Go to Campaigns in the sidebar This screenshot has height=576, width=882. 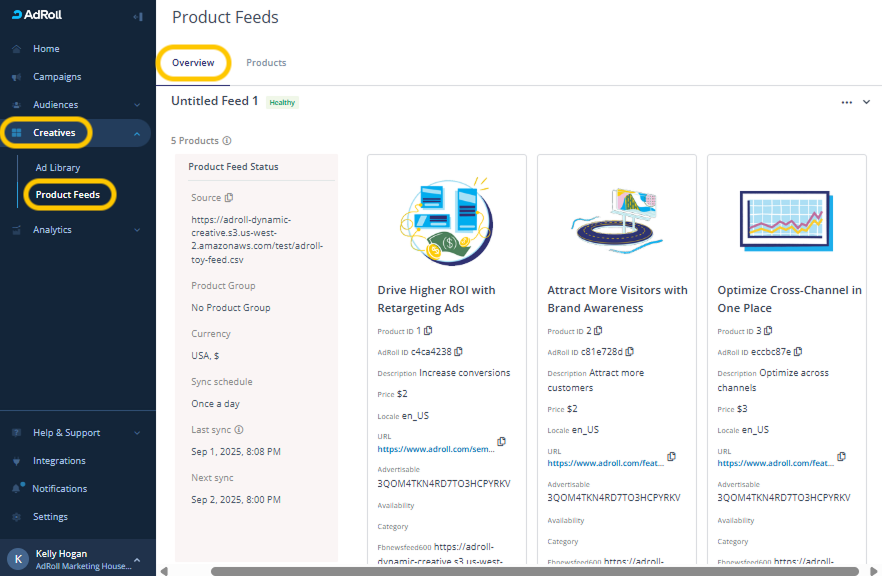click(57, 77)
